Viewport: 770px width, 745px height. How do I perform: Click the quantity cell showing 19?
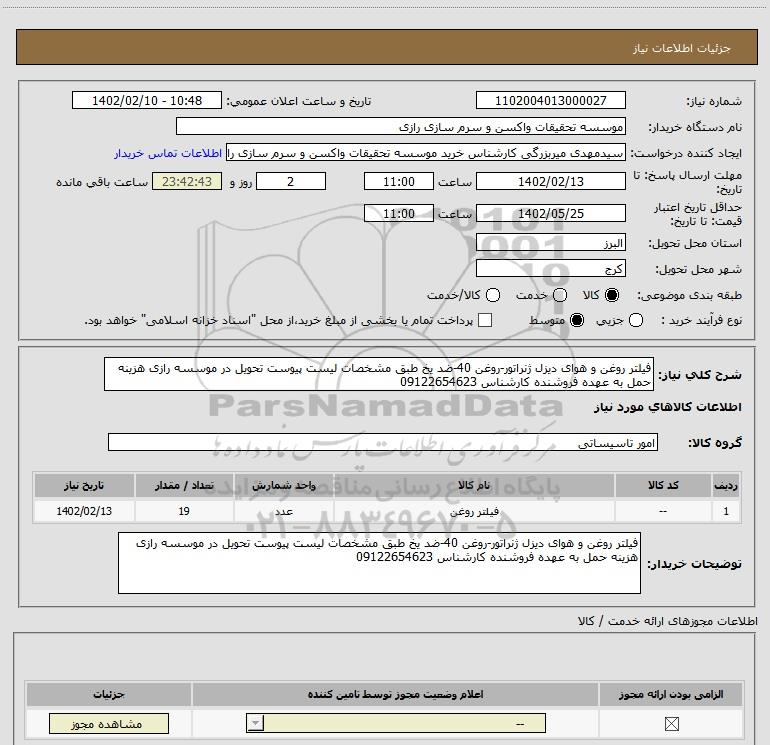pos(184,511)
